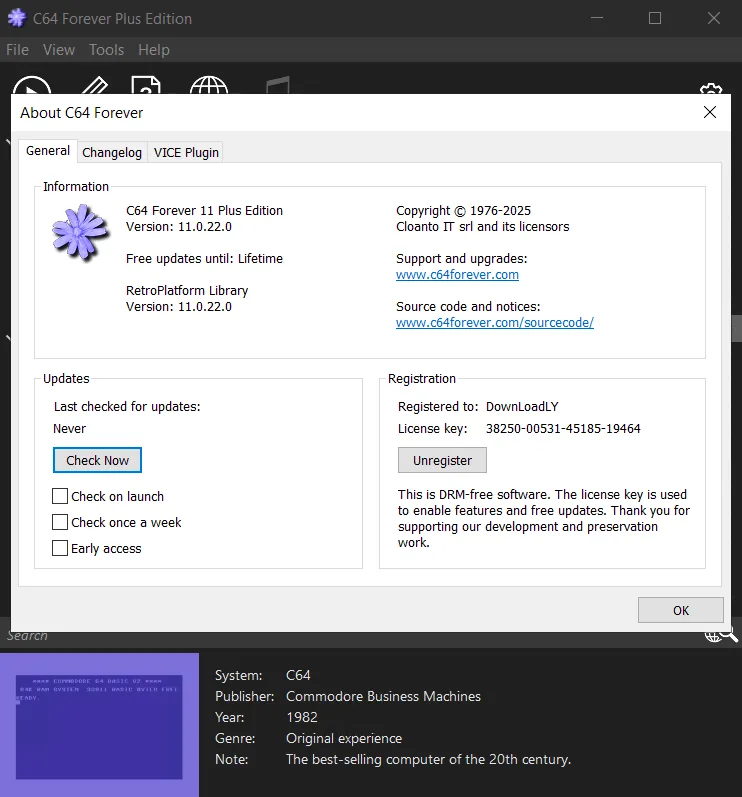Click the text C64 Forever 11 Plus Edition
742x797 pixels.
point(204,210)
